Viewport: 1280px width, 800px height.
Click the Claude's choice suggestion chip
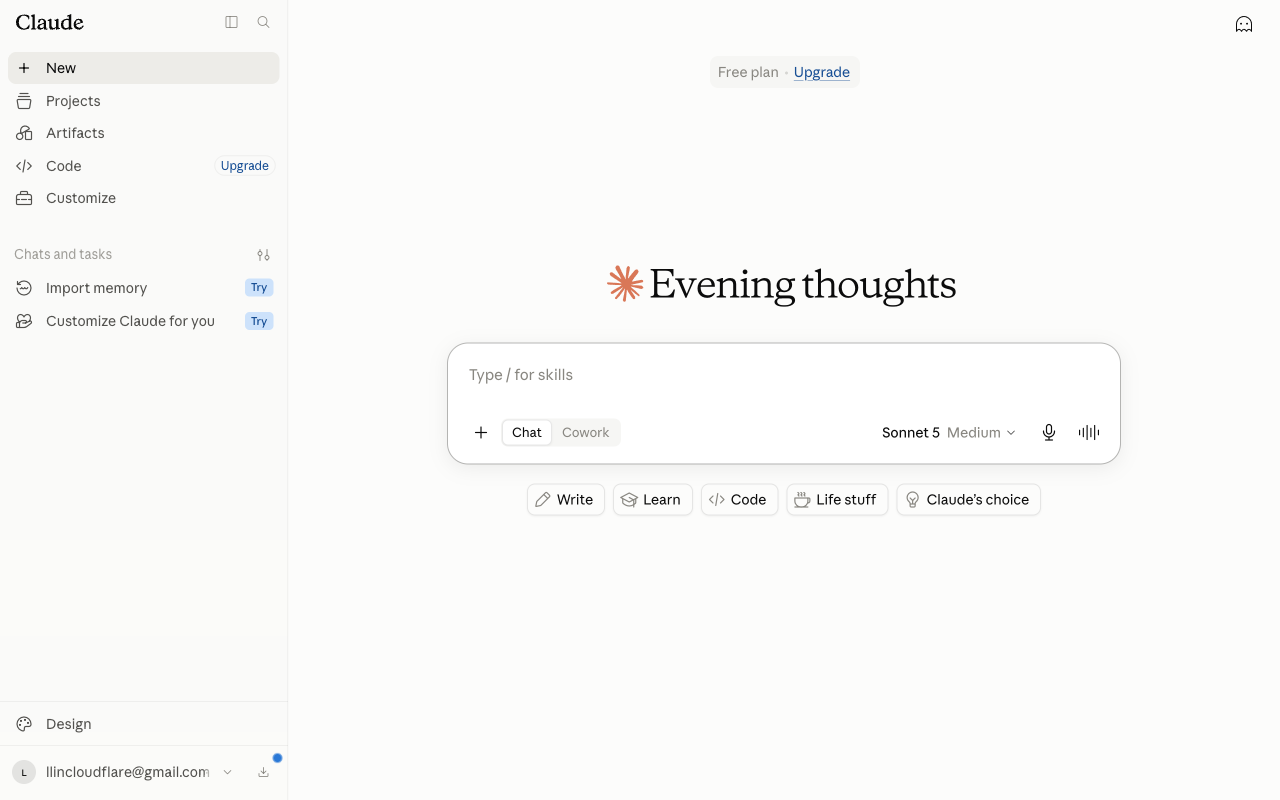point(969,500)
